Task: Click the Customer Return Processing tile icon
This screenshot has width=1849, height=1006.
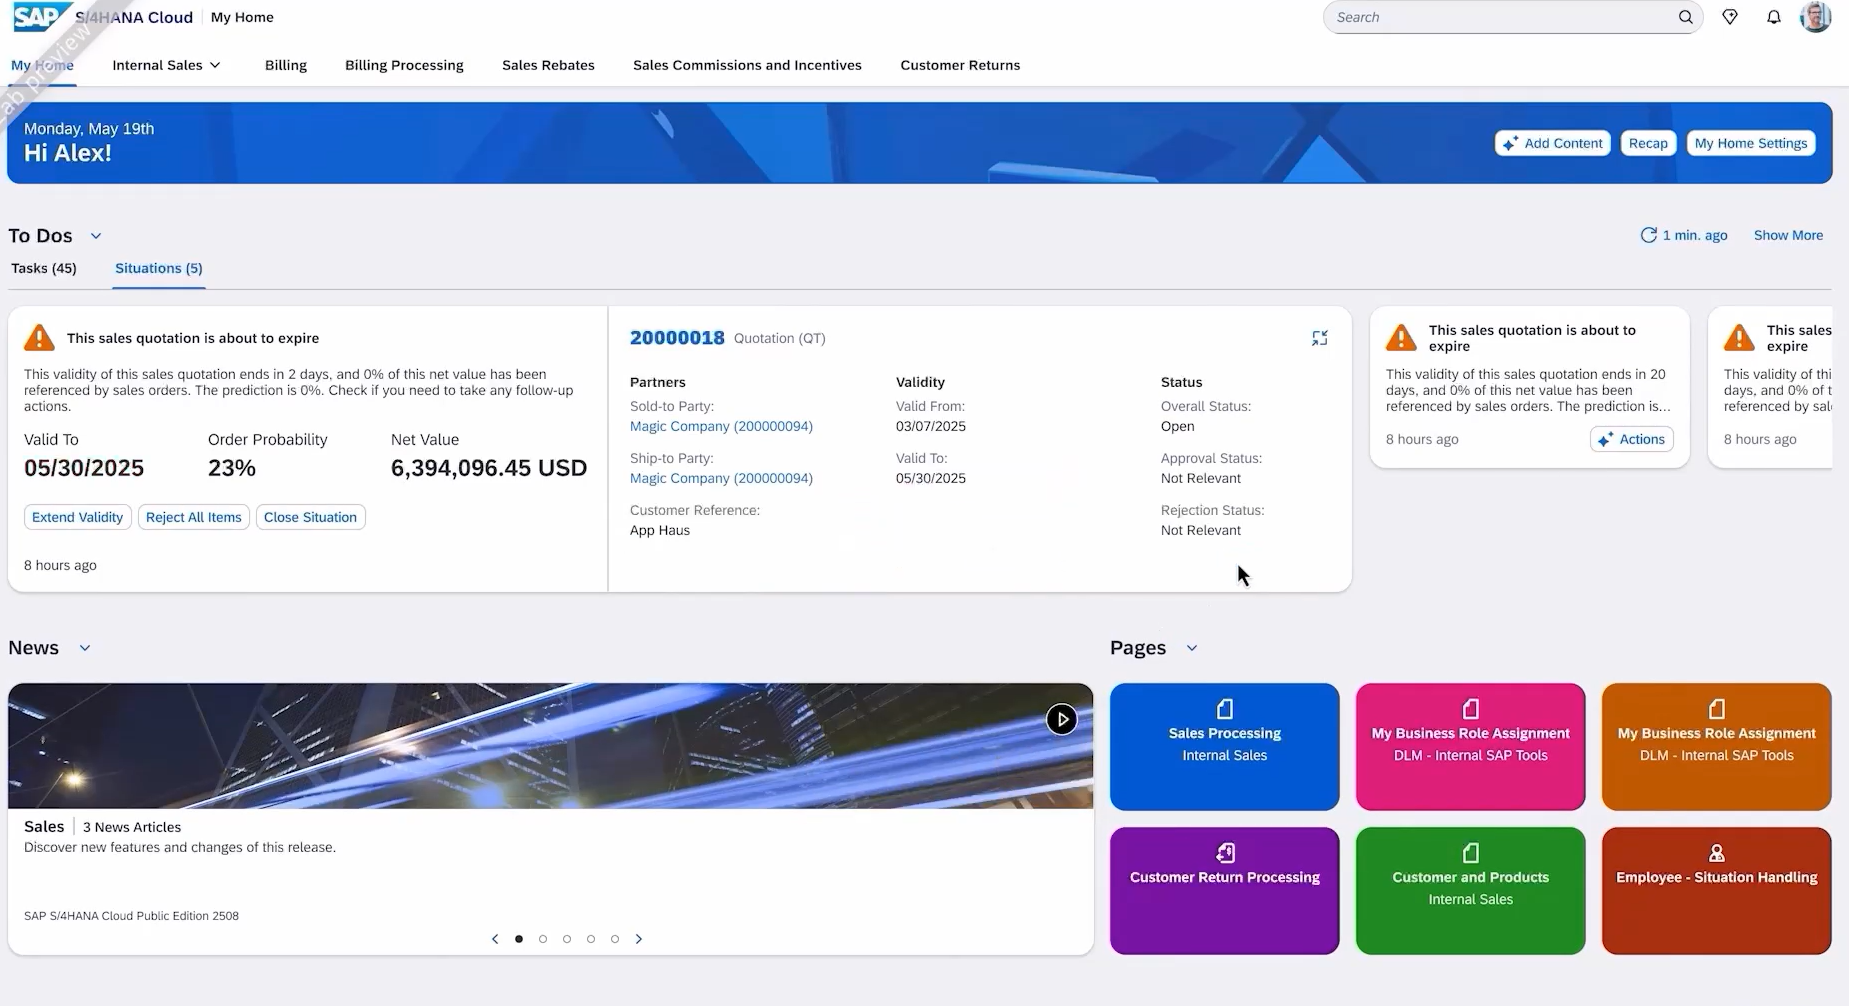Action: pos(1225,853)
